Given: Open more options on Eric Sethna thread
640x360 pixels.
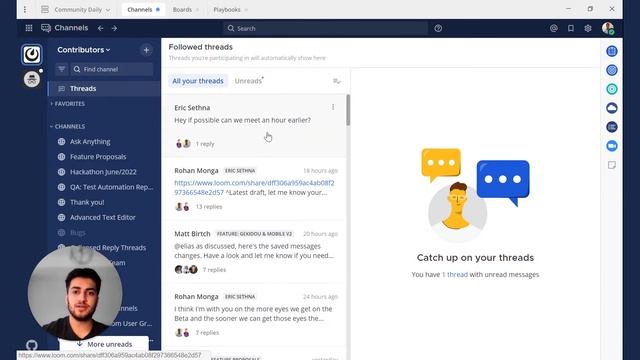Looking at the screenshot, I should pos(333,107).
